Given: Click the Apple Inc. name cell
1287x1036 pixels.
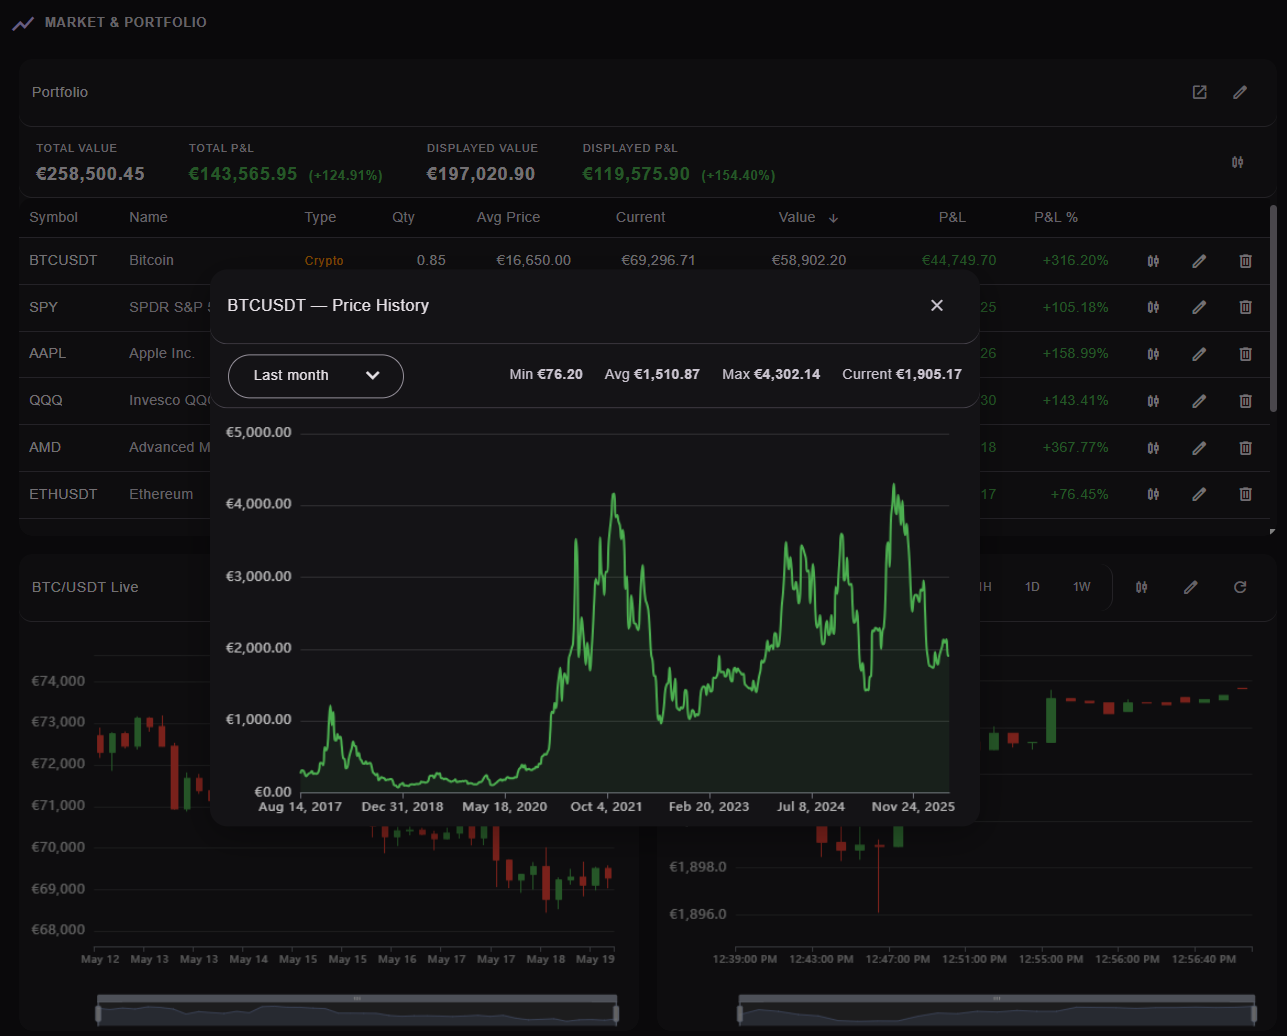Looking at the screenshot, I should pyautogui.click(x=162, y=353).
